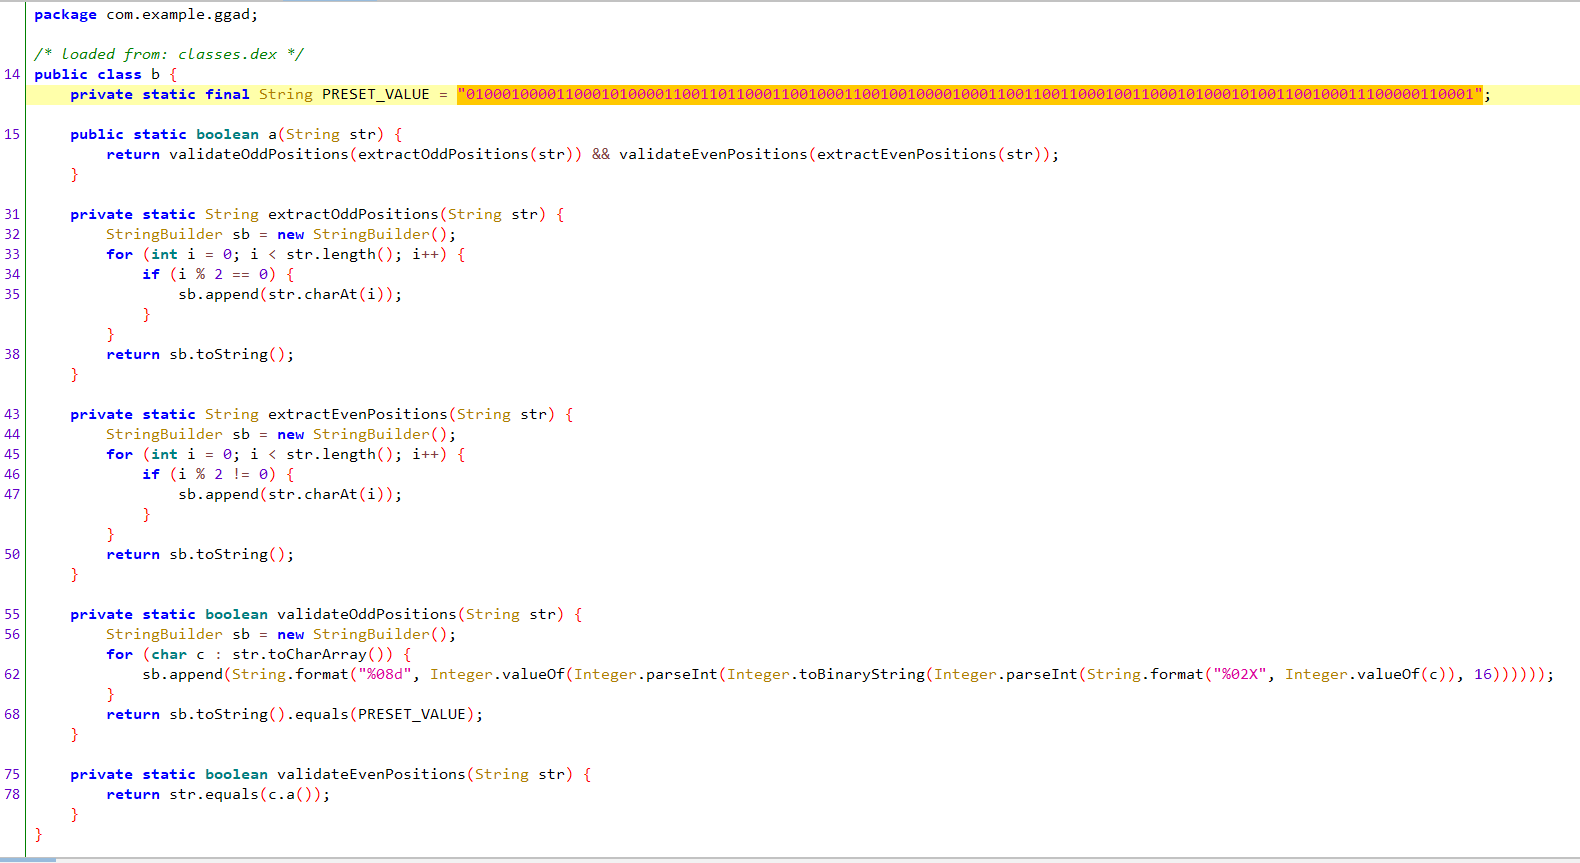
Task: Click line number 62 in the gutter
Action: (12, 675)
